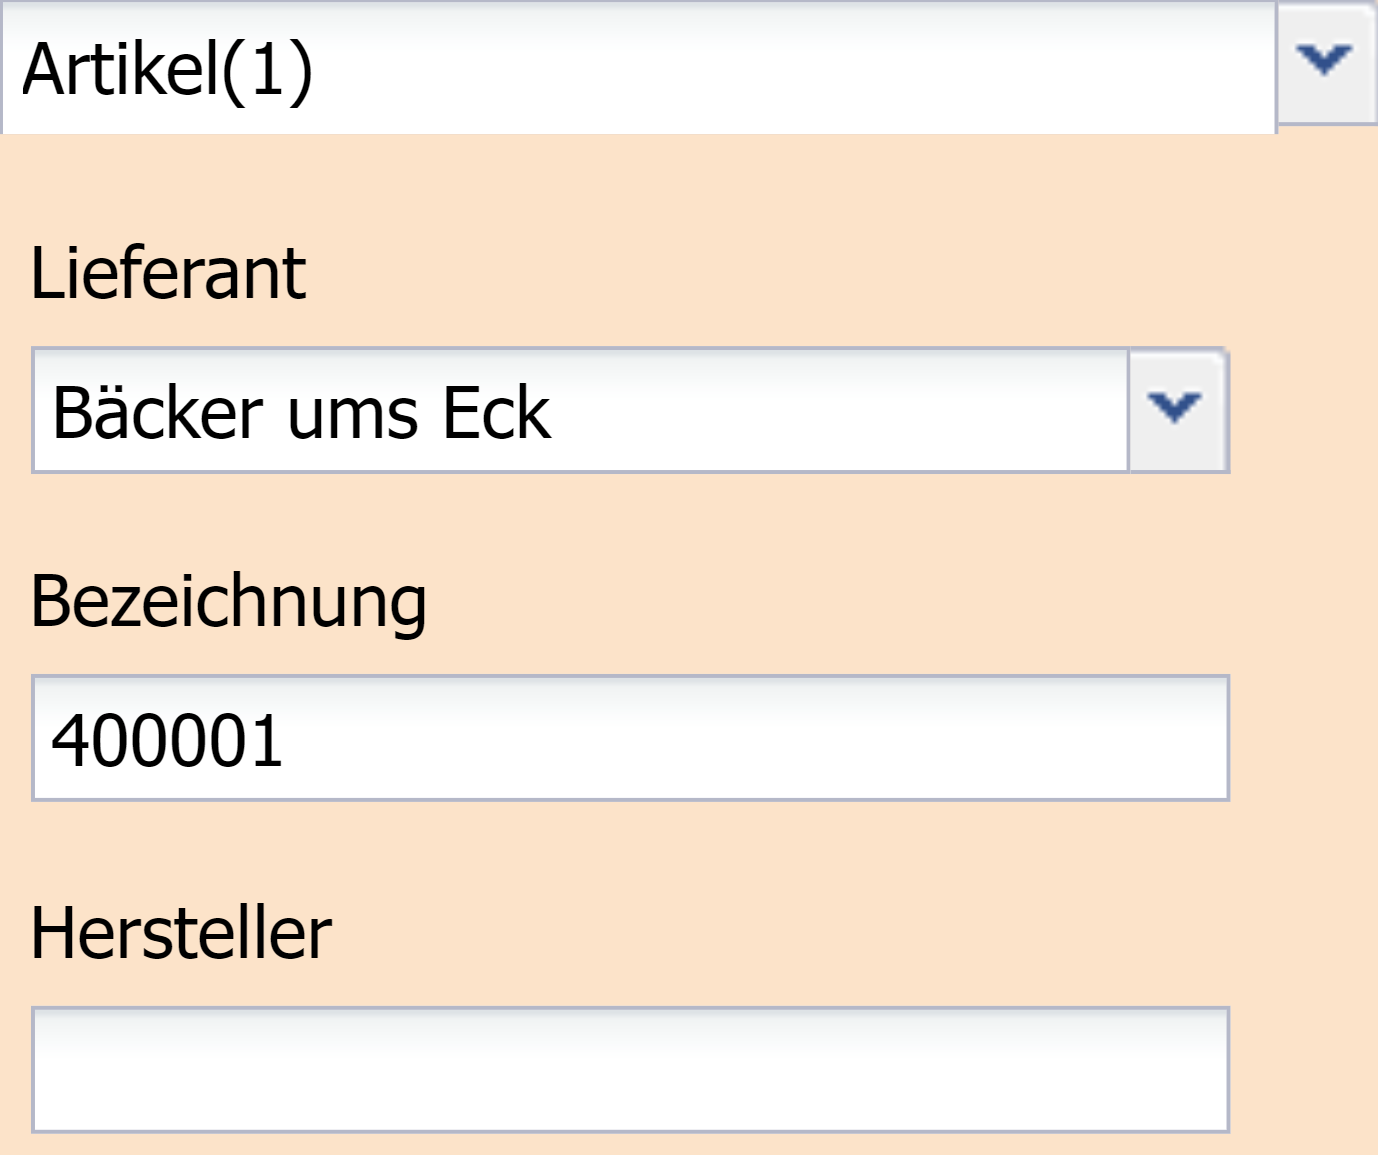The image size is (1378, 1155).
Task: Click the word "Eck" in supplier box
Action: [x=496, y=412]
